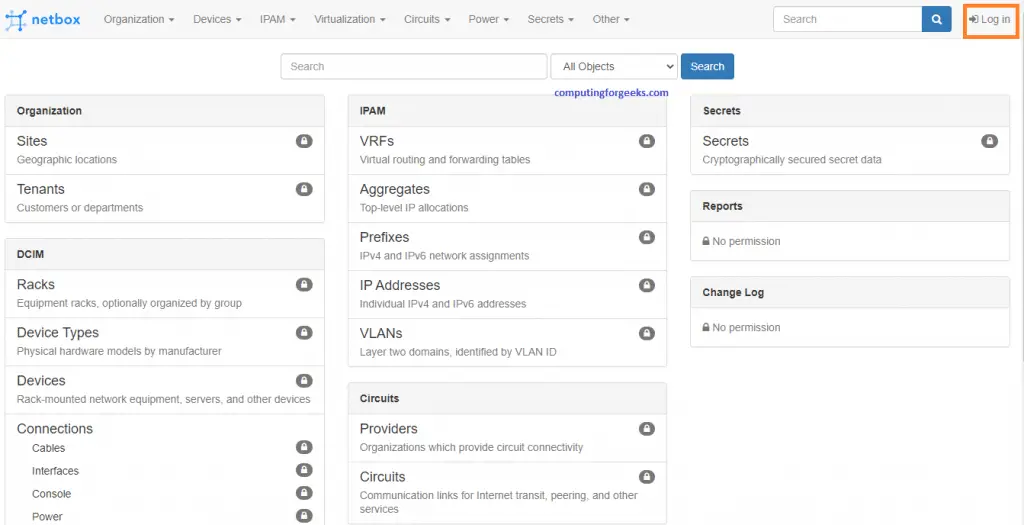The width and height of the screenshot is (1024, 525).
Task: Click the 'Reports' panel heading
Action: coord(722,206)
